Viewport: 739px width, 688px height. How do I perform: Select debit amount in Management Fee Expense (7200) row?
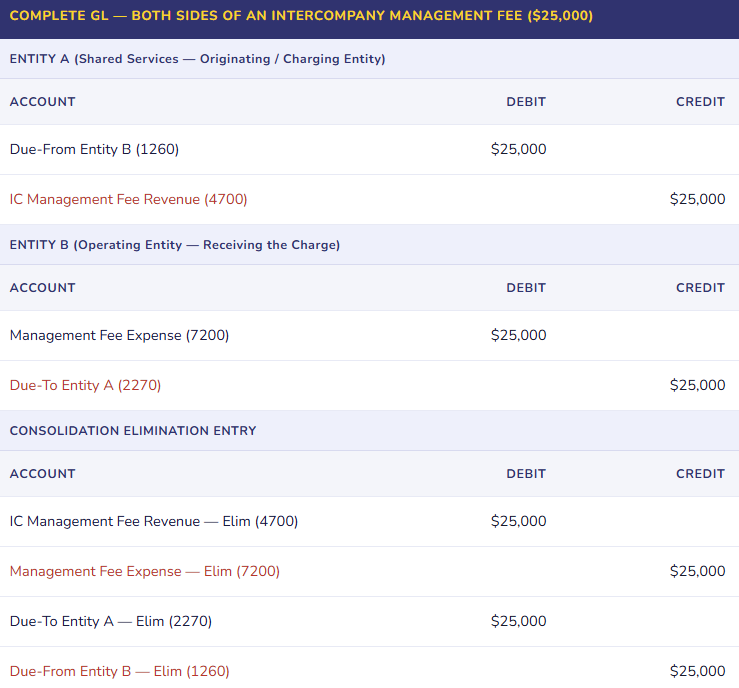(x=518, y=335)
